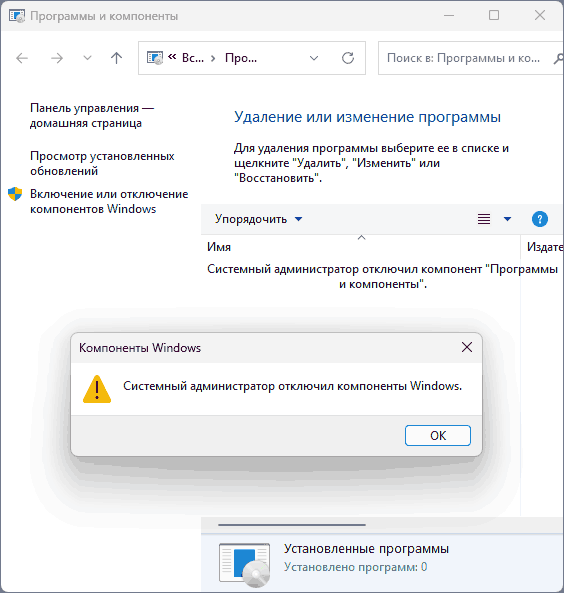Click the yellow warning triangle icon
This screenshot has height=593, width=564.
tap(97, 389)
